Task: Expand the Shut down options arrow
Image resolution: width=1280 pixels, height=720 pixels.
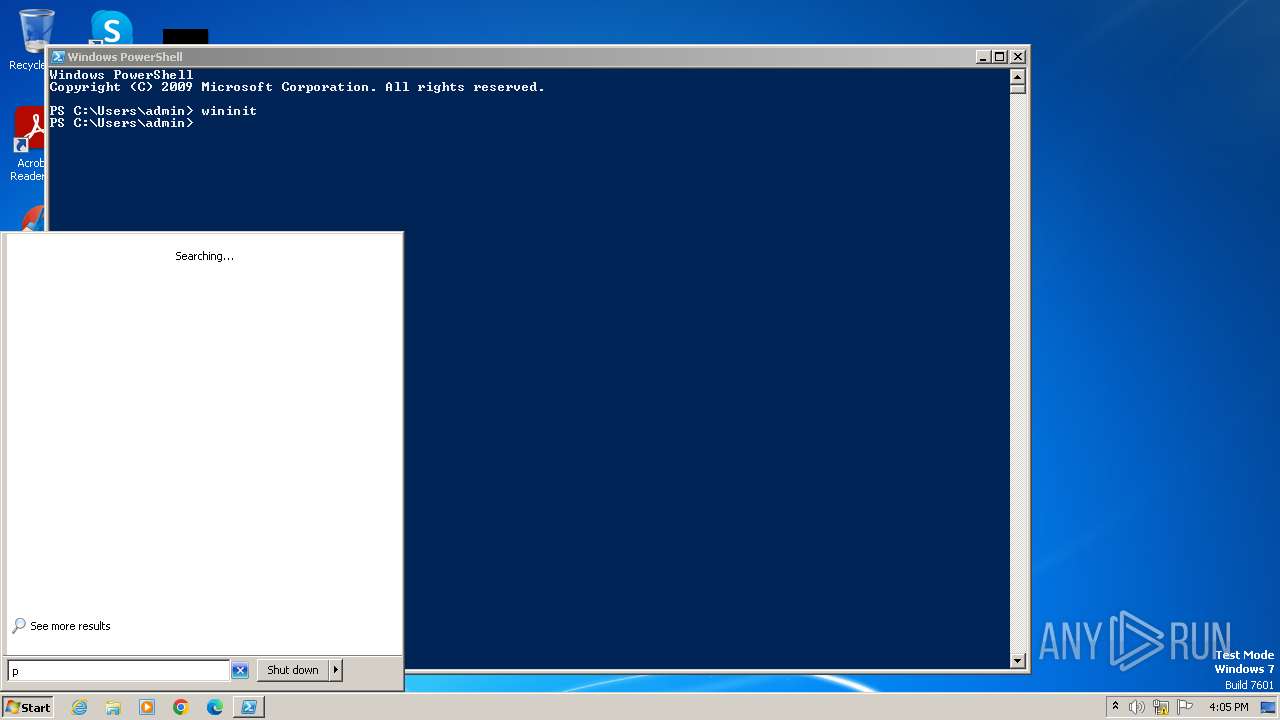Action: click(x=336, y=670)
